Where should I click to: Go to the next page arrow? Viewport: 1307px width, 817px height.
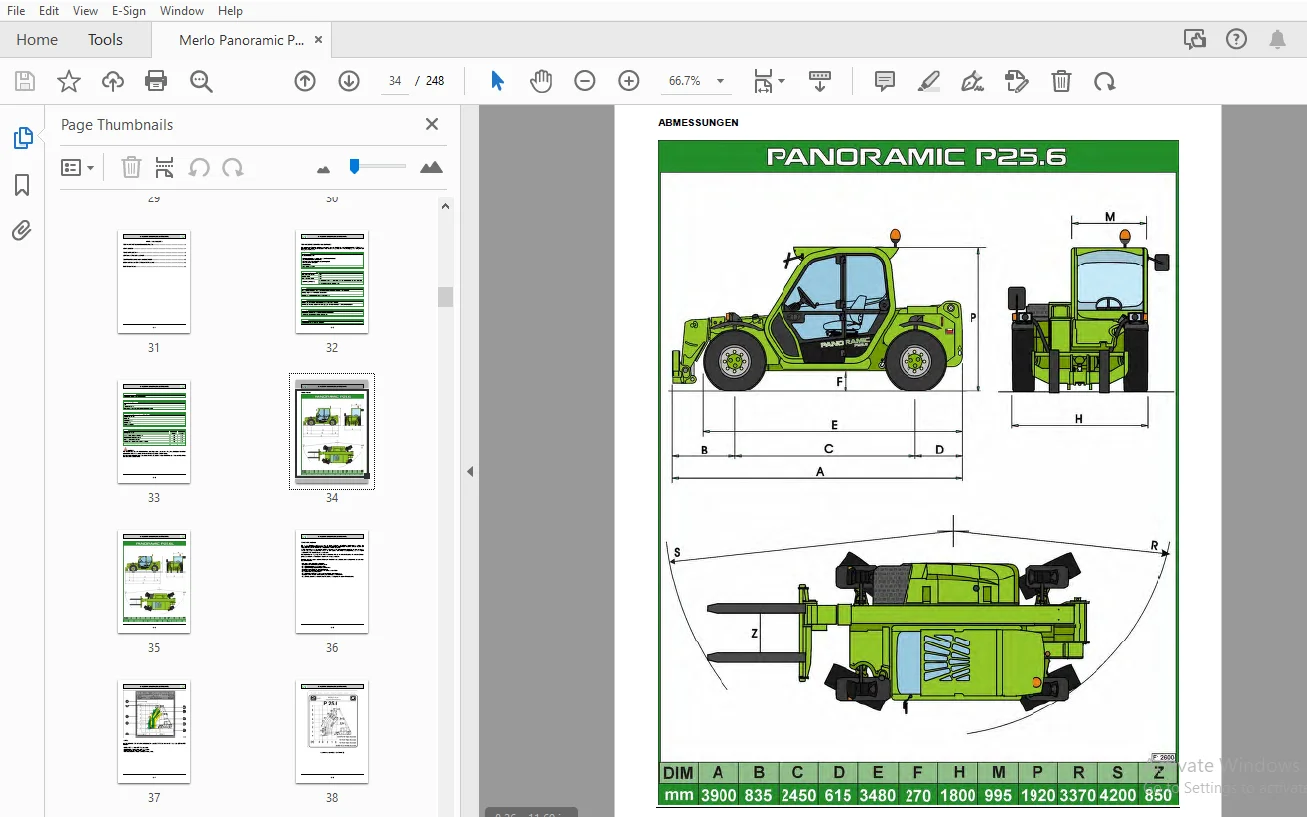[x=349, y=81]
